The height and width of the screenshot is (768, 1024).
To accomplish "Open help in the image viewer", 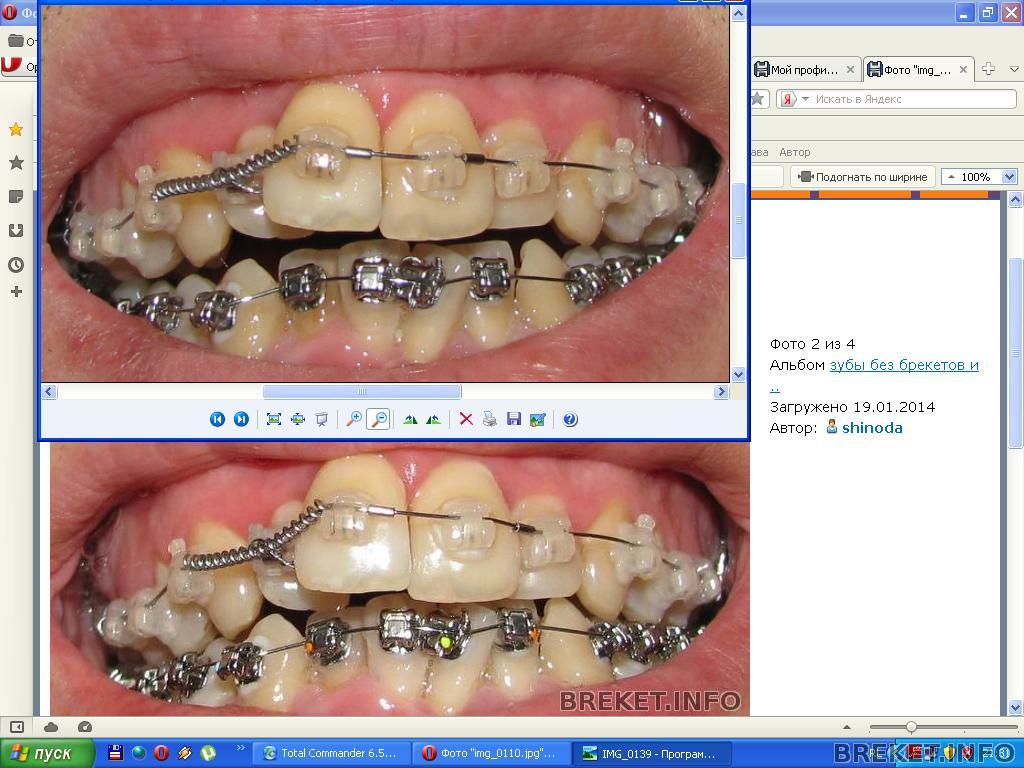I will (570, 419).
